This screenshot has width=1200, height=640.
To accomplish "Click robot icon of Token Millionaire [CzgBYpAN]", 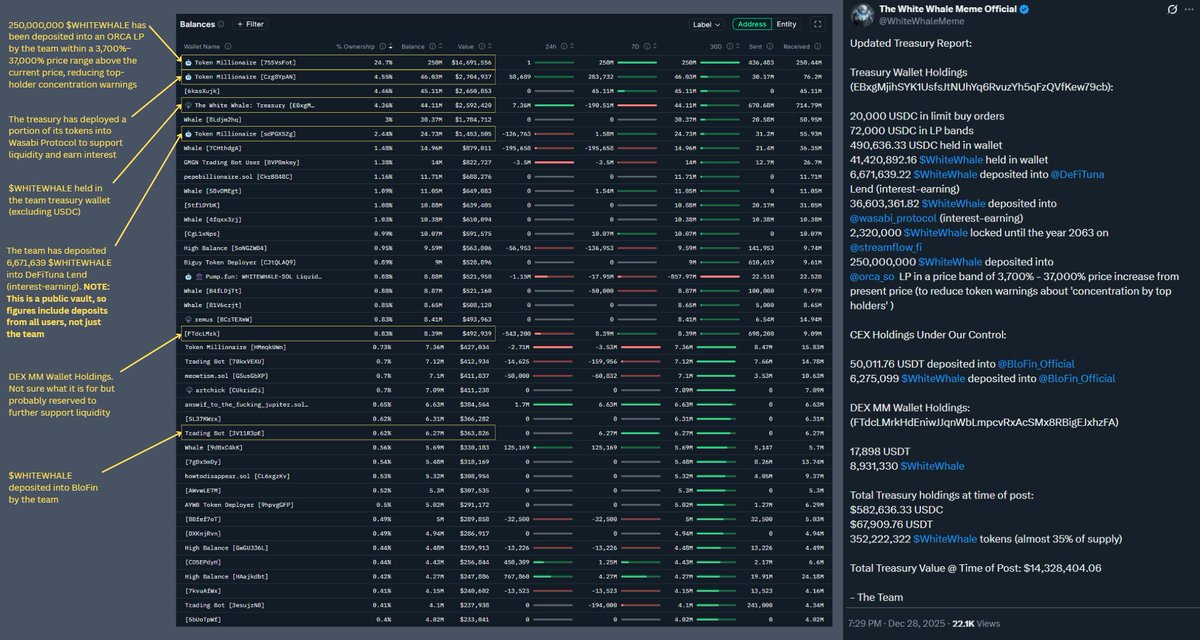I will point(188,75).
